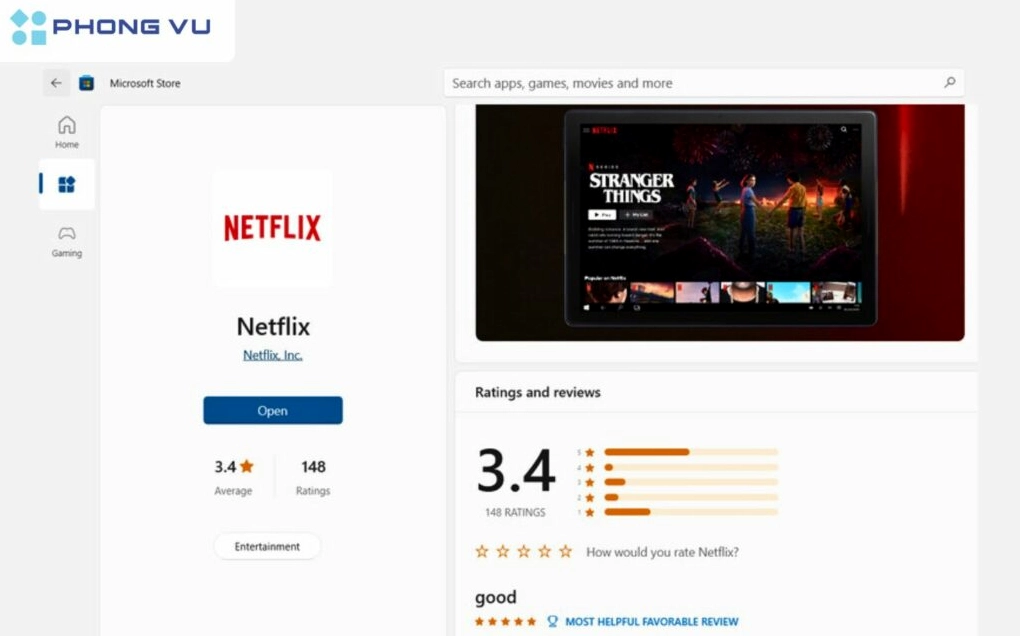1020x636 pixels.
Task: Click the 5-star rating distribution bar
Action: click(690, 452)
